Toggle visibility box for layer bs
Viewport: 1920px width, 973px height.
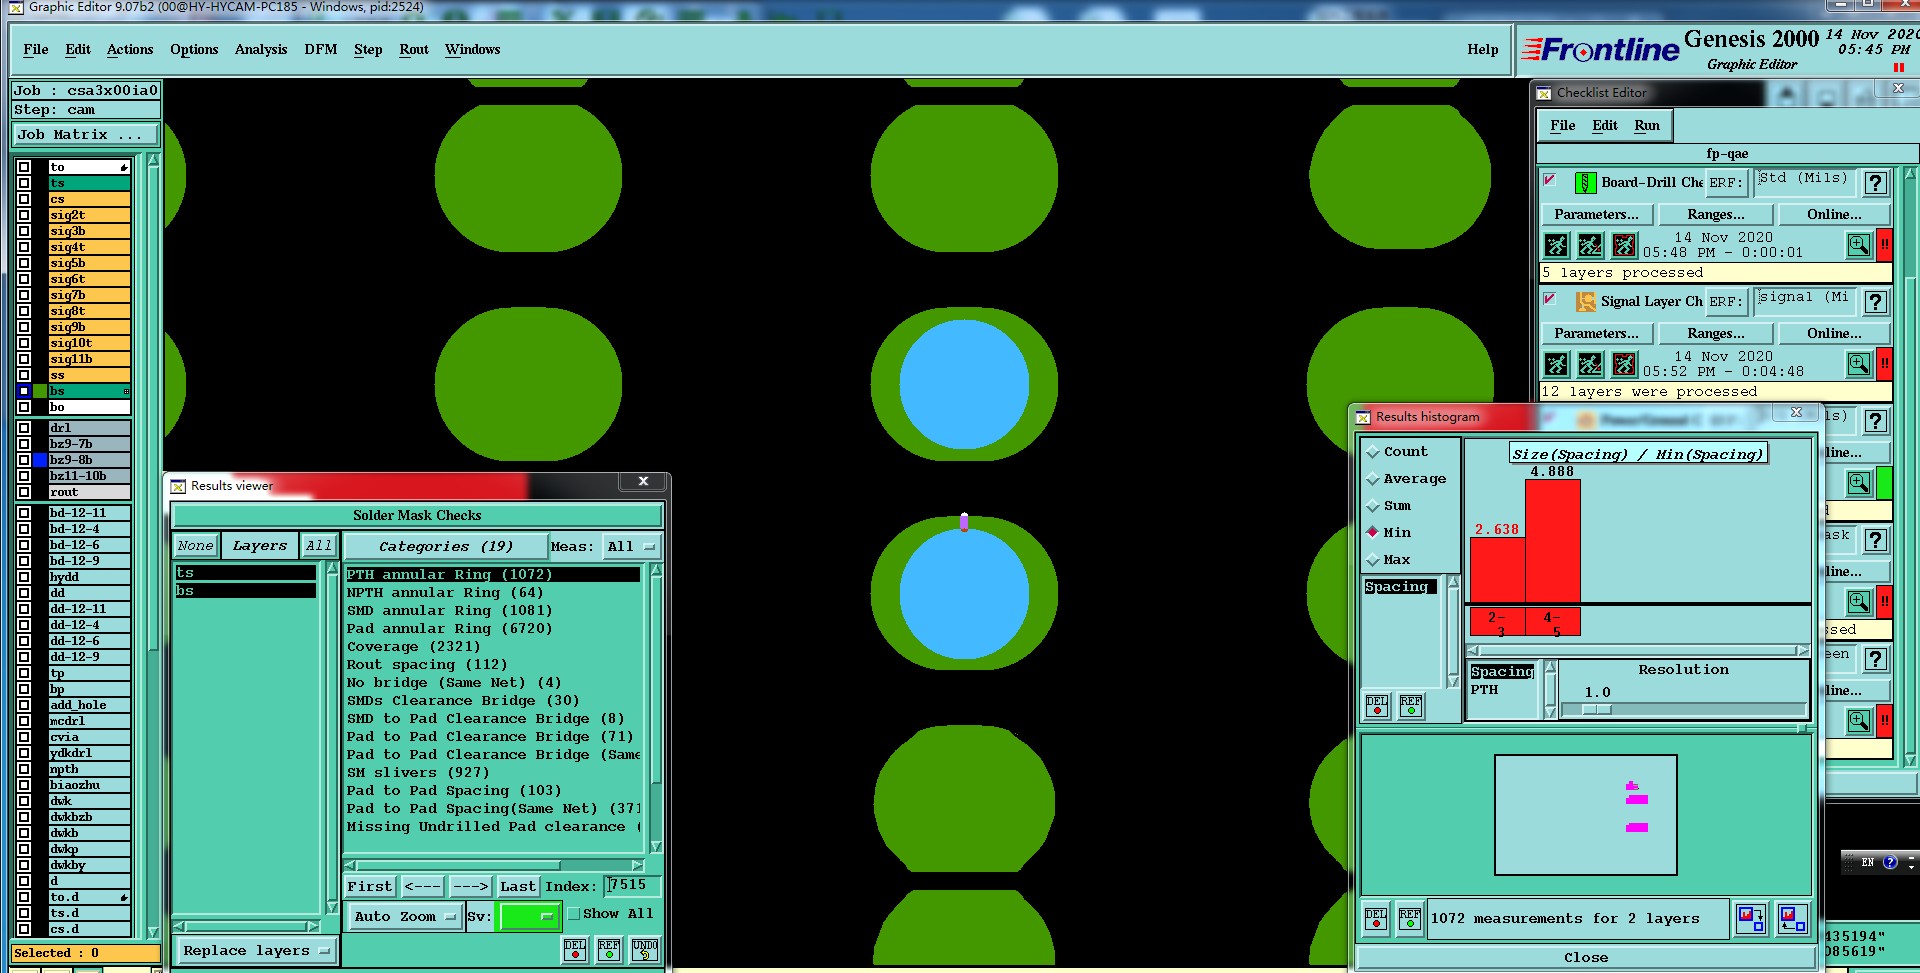tap(24, 391)
